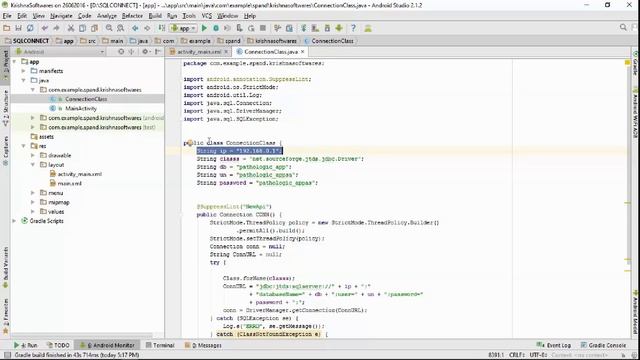
Task: Open the Build menu
Action: 155,16
